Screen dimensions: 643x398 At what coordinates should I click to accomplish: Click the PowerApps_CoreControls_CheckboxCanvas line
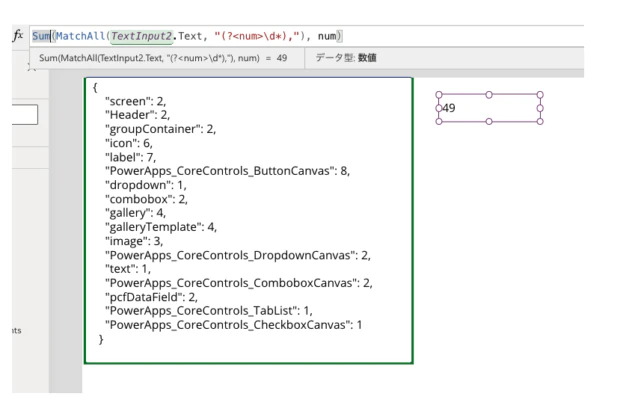tap(234, 325)
